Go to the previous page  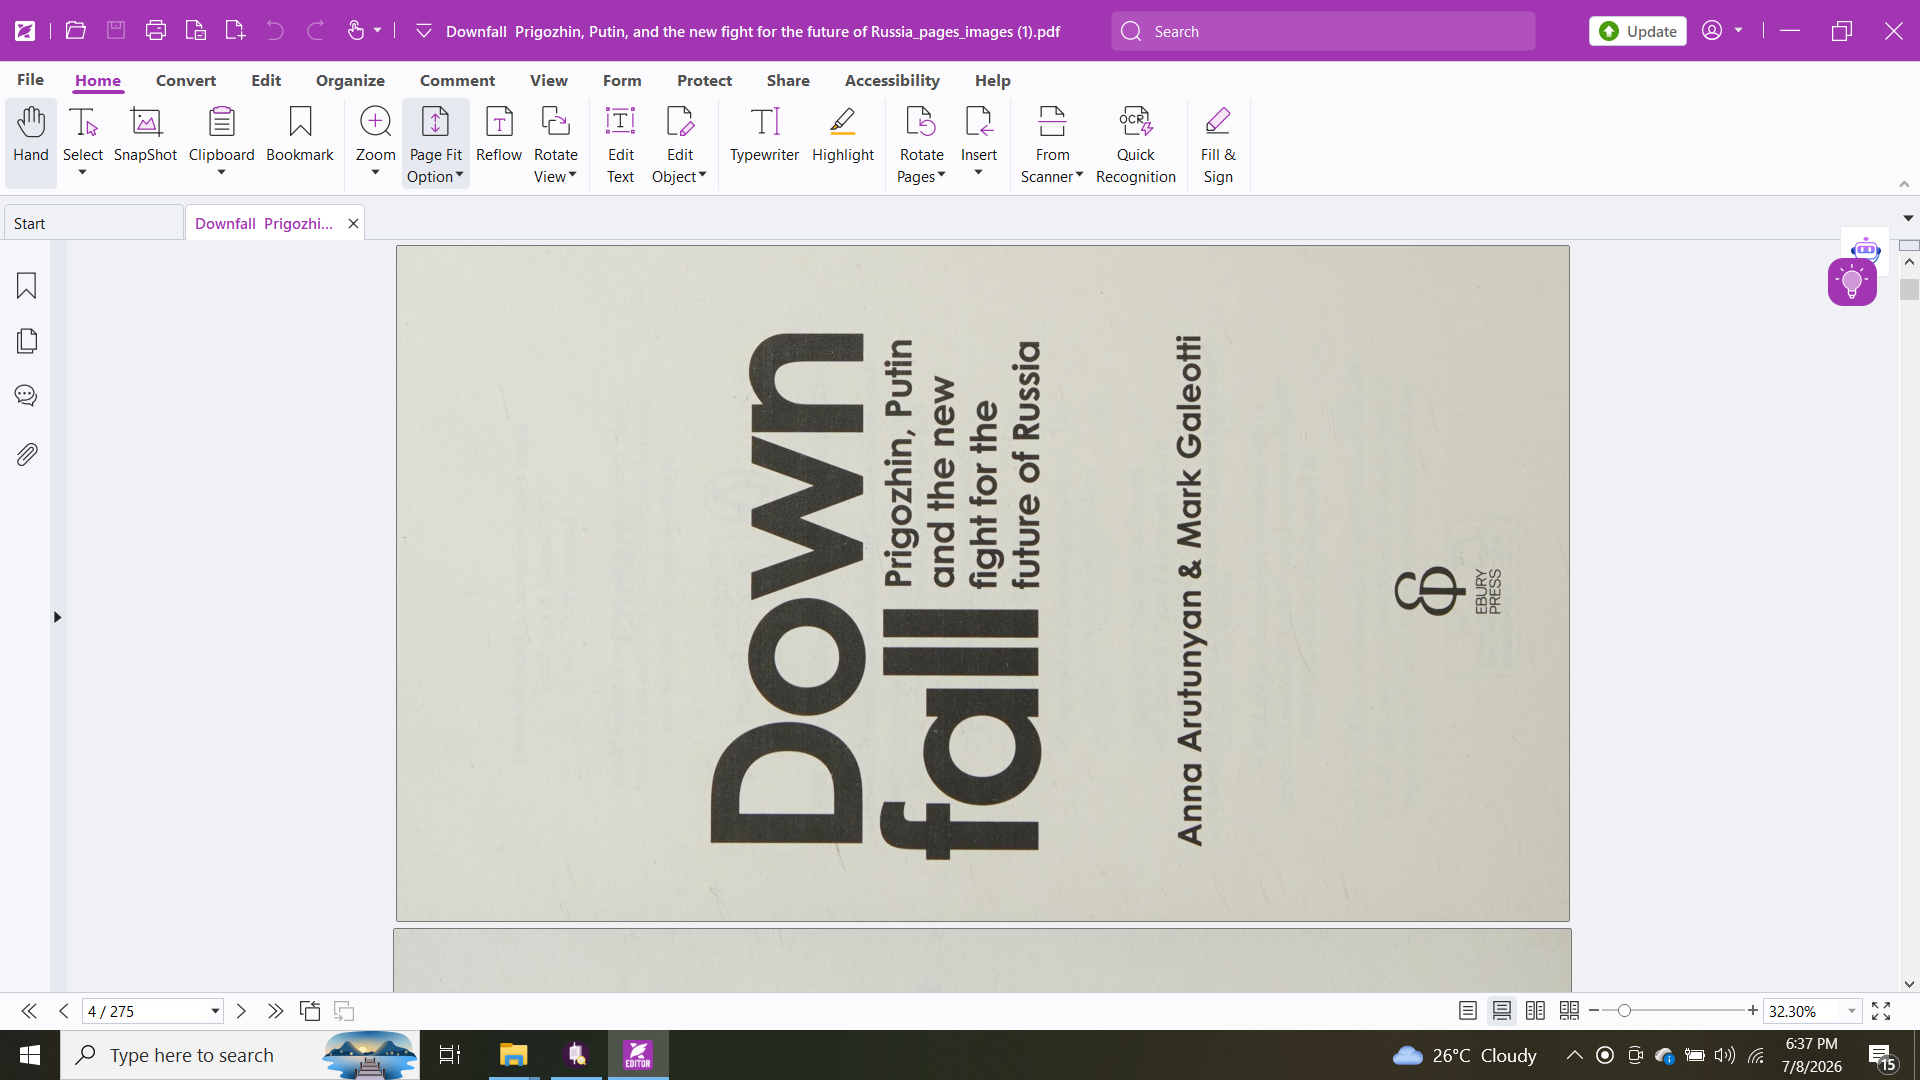pos(64,1011)
